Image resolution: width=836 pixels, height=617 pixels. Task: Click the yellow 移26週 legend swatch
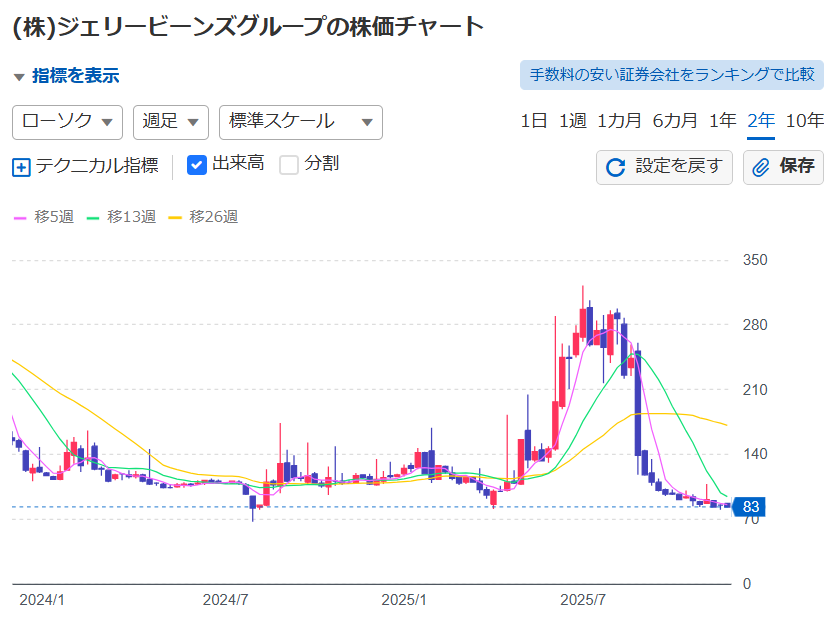click(x=176, y=217)
